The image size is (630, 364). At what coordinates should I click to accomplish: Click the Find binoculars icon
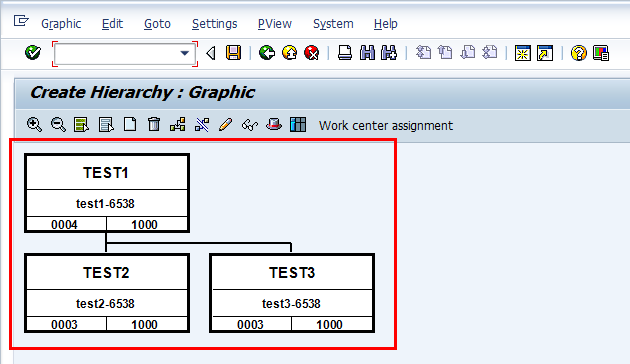367,53
